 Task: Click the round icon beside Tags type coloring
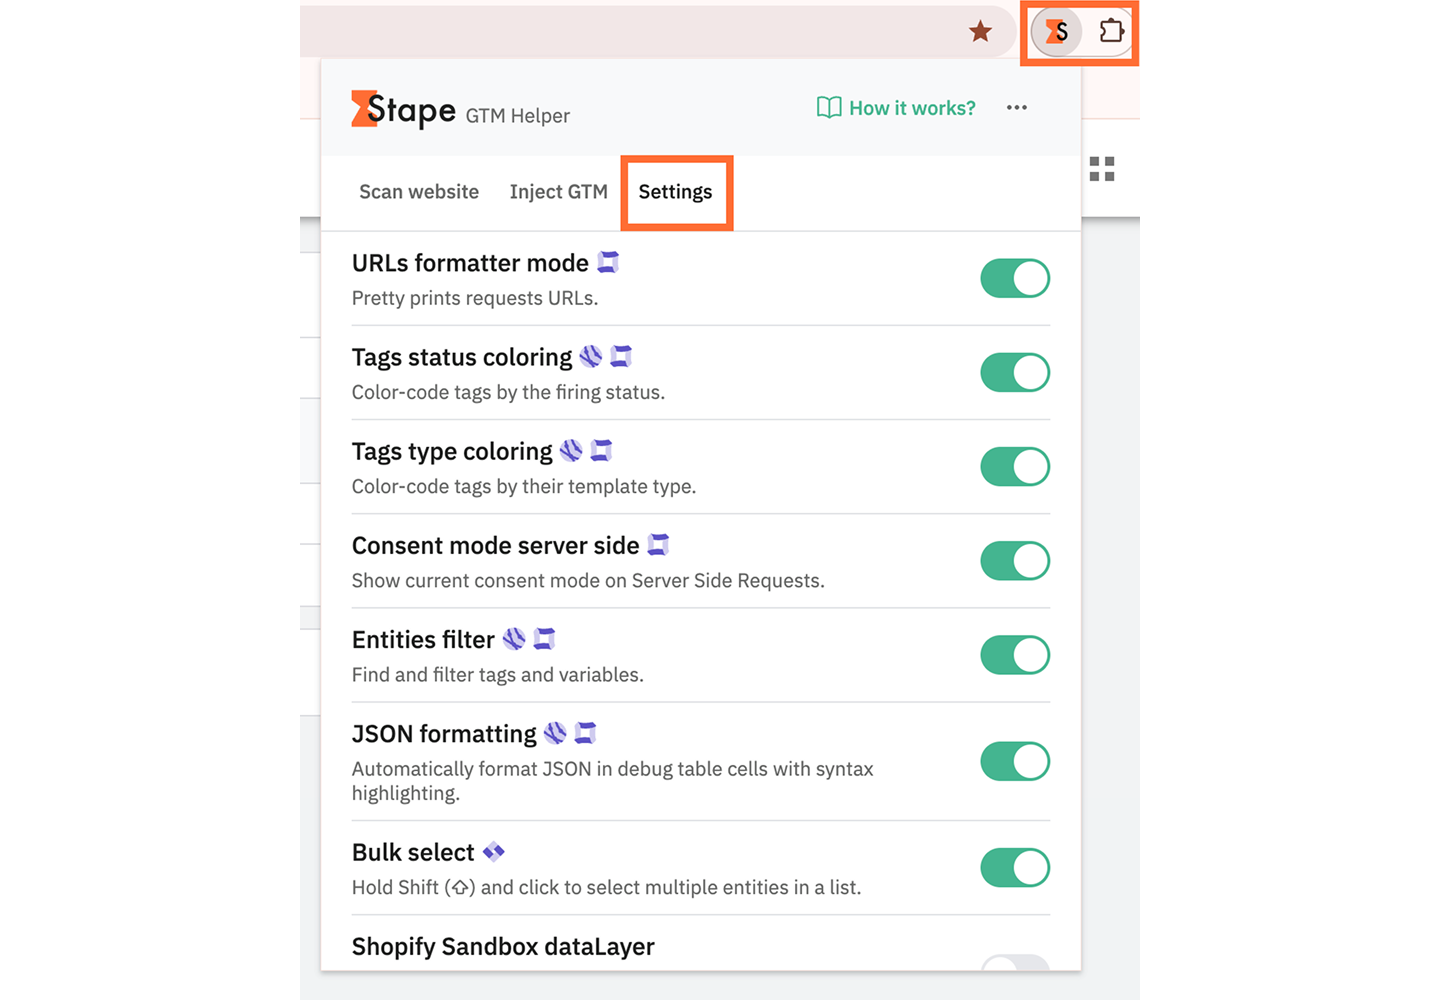click(571, 450)
